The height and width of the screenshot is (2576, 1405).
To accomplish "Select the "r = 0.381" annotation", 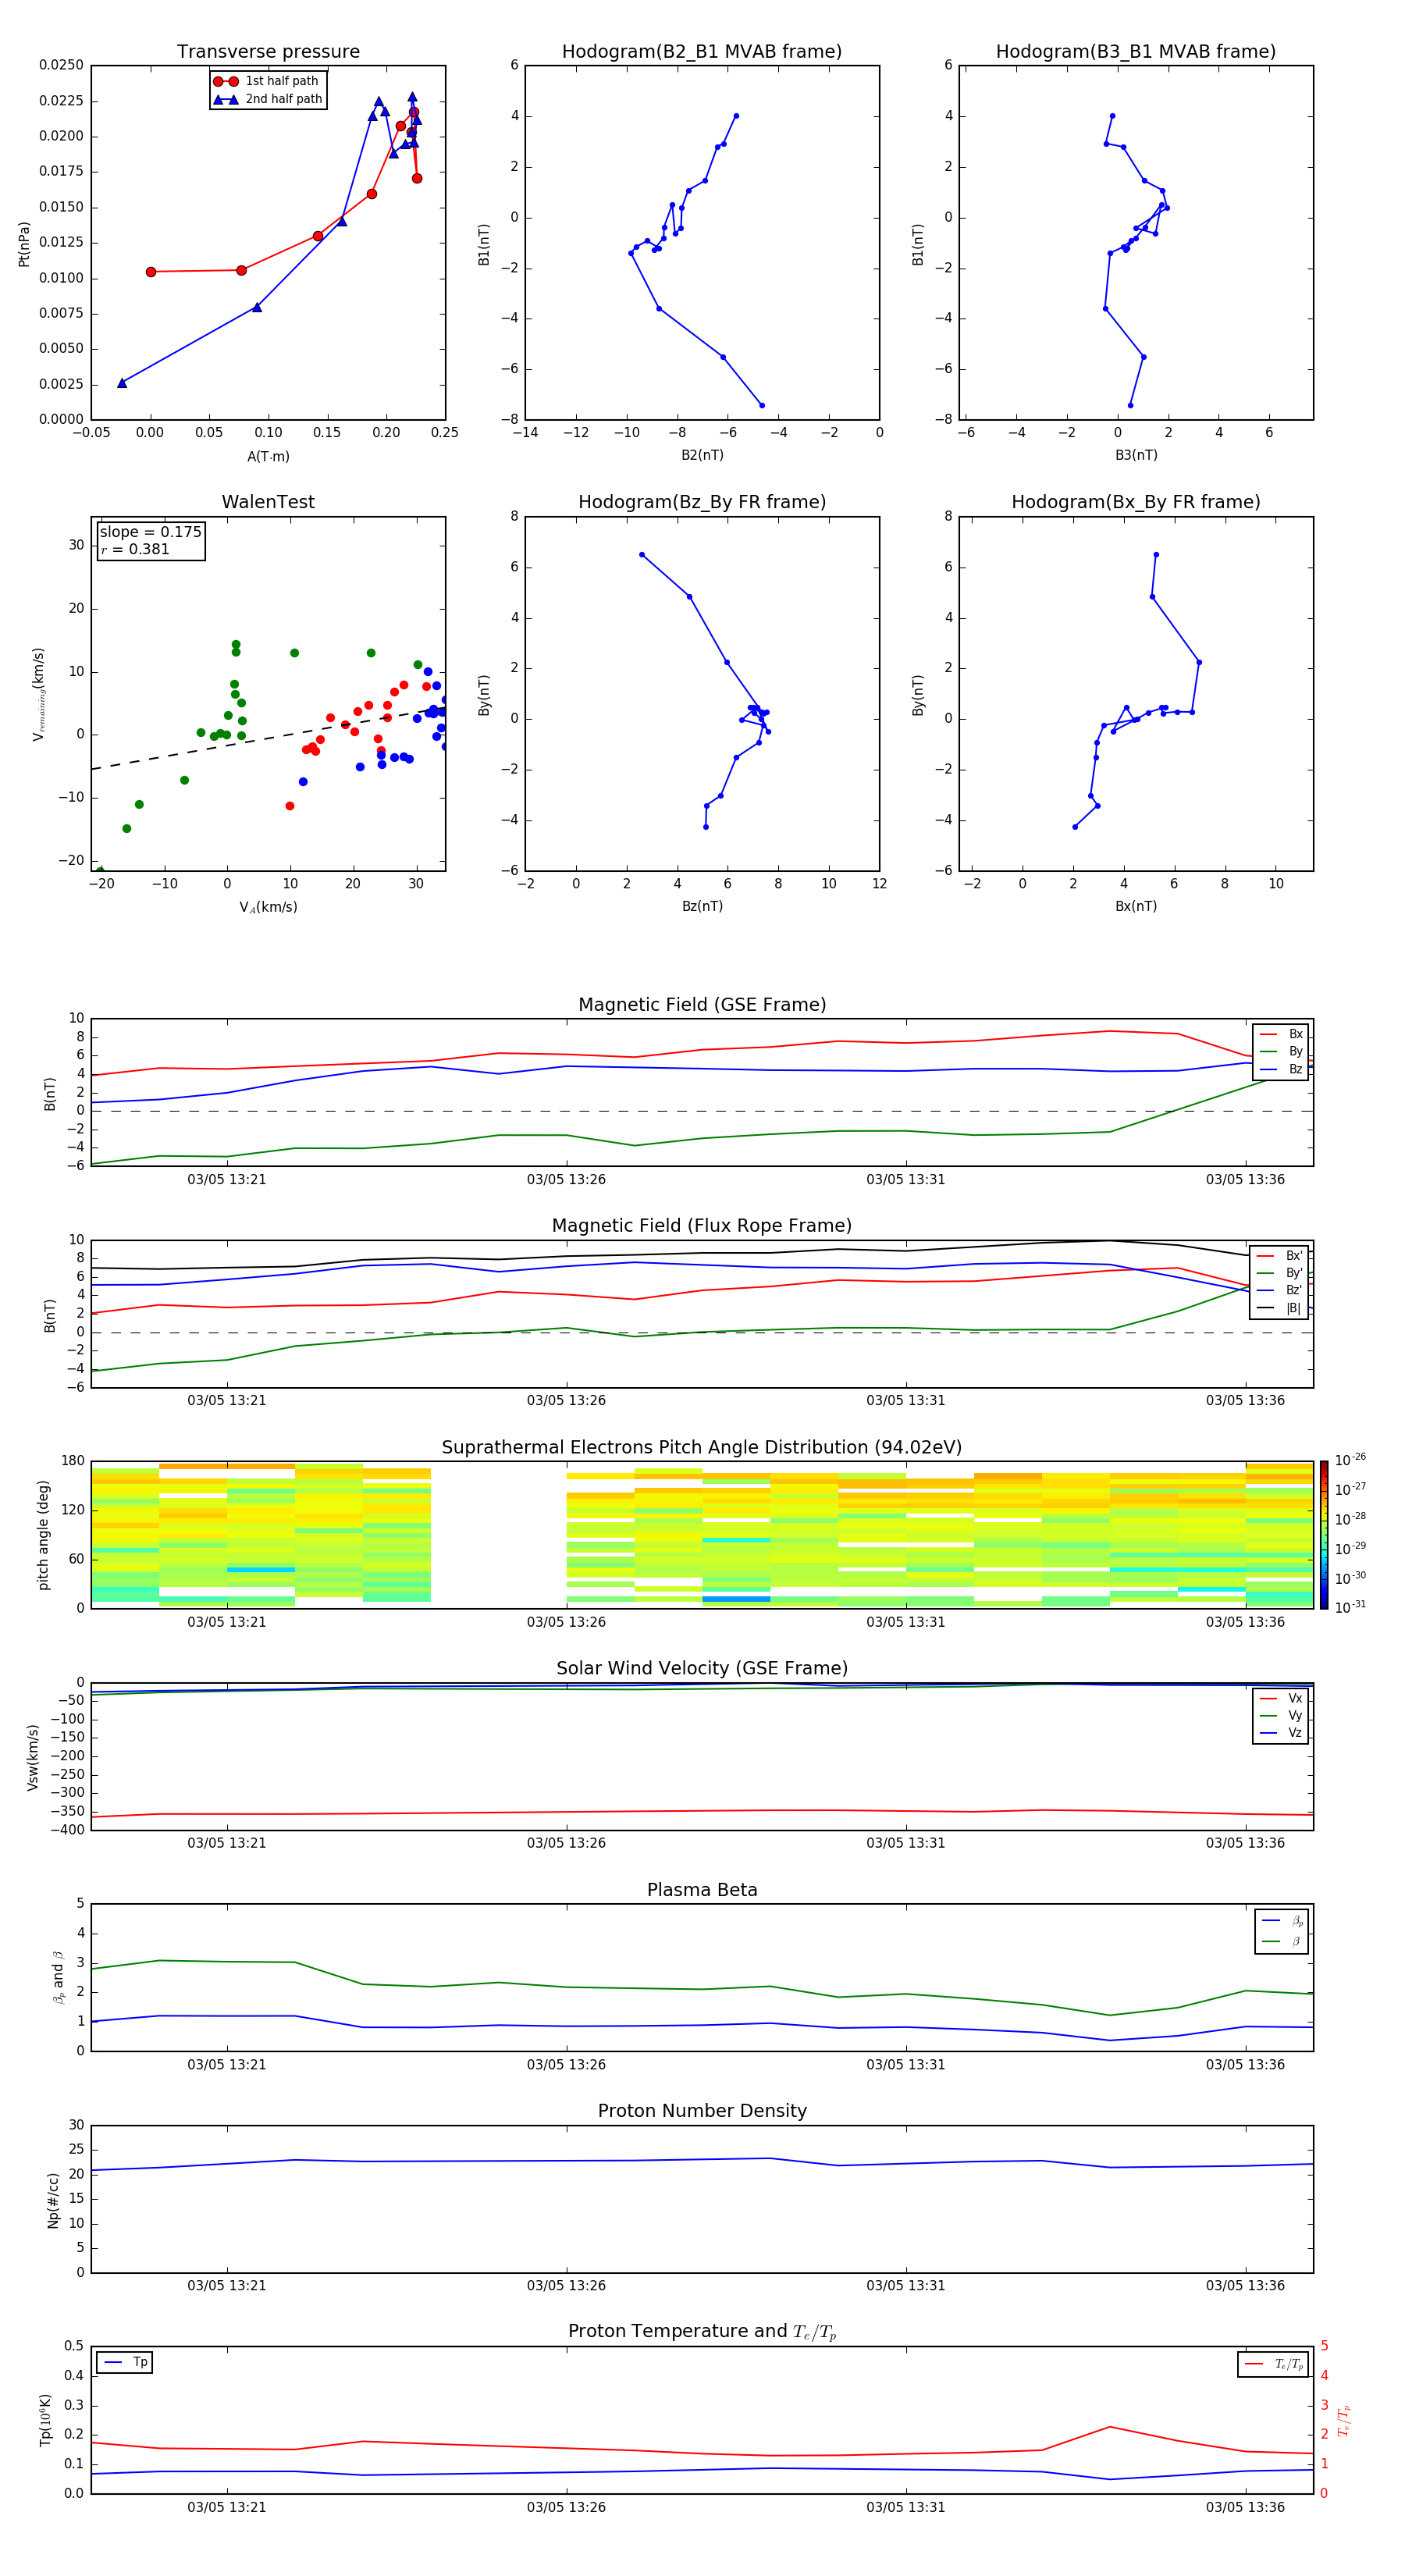I will point(135,549).
